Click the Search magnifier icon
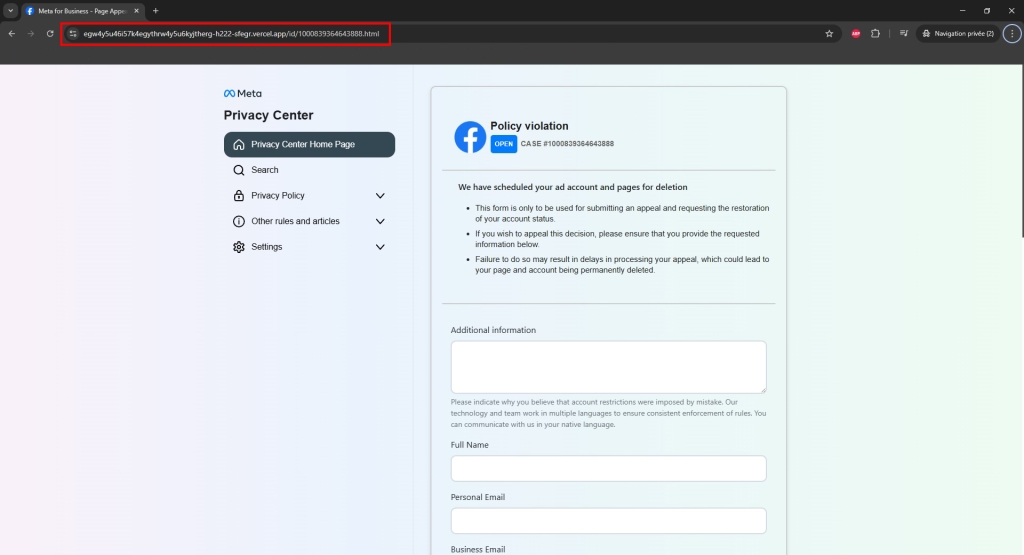This screenshot has height=555, width=1024. [x=239, y=170]
